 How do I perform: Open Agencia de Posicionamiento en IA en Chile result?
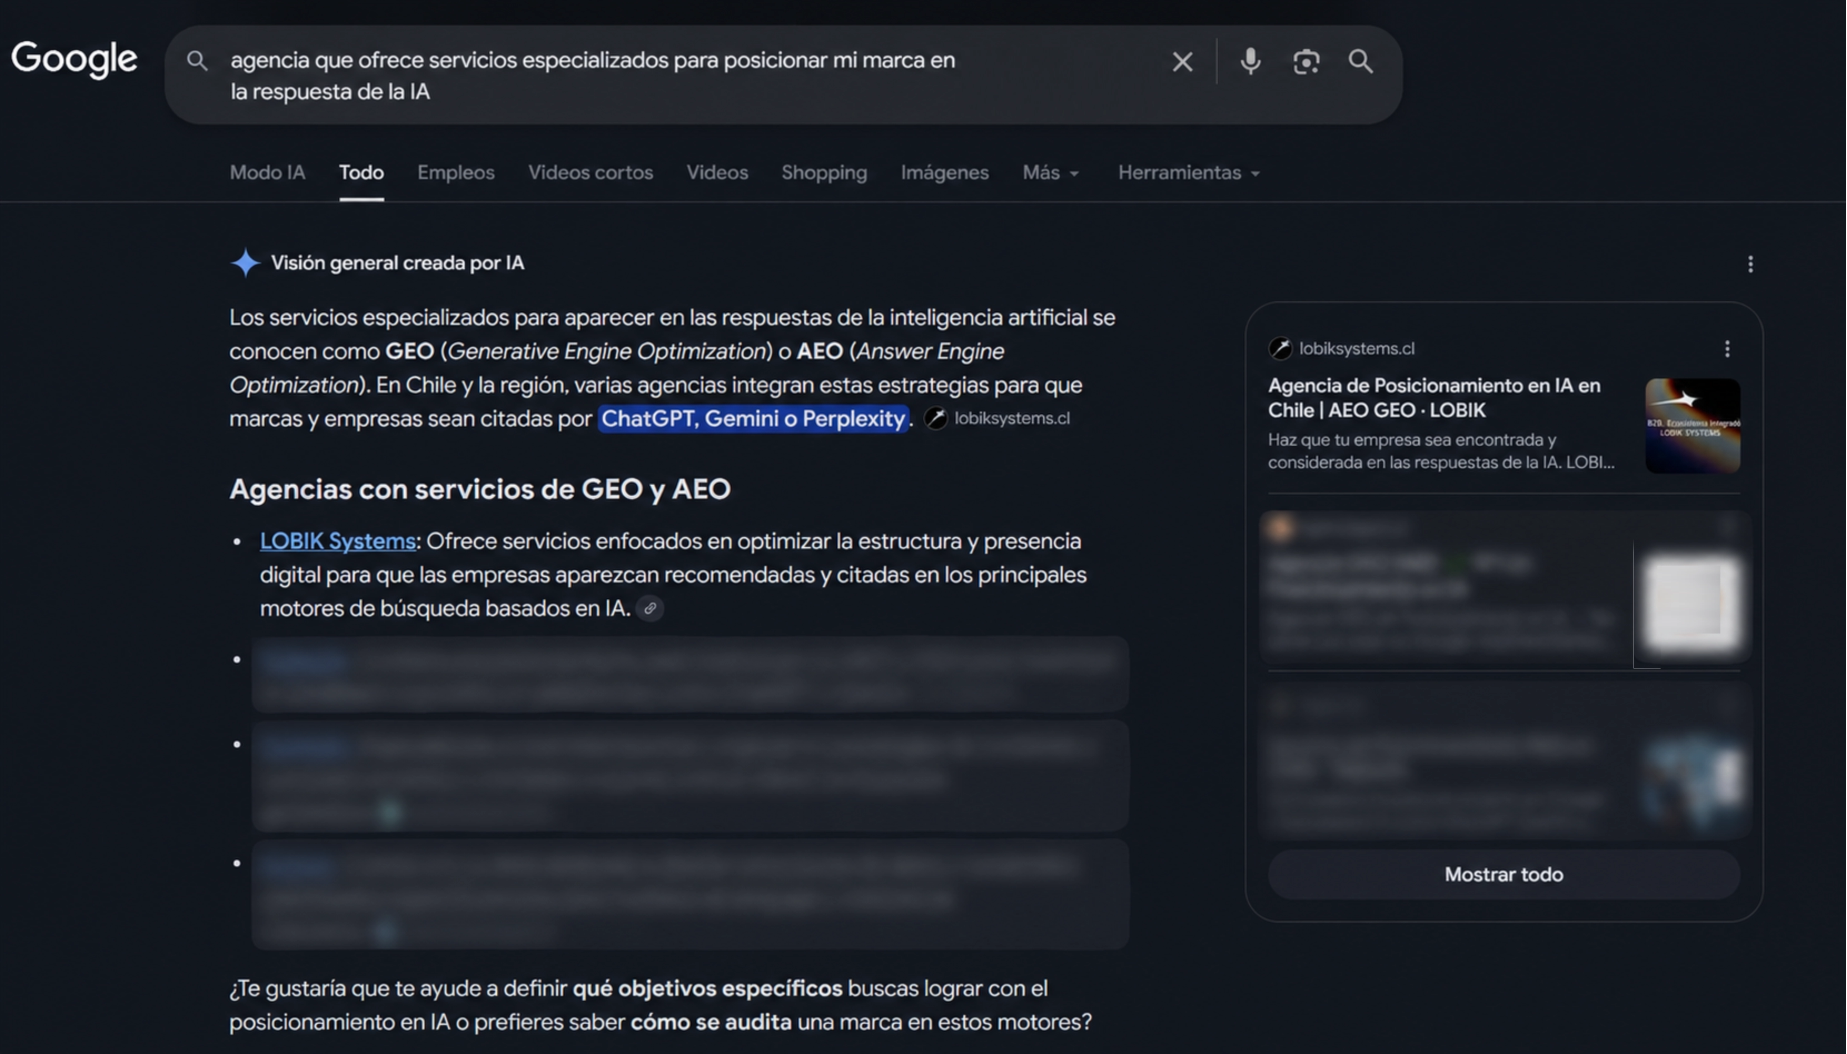pos(1434,397)
